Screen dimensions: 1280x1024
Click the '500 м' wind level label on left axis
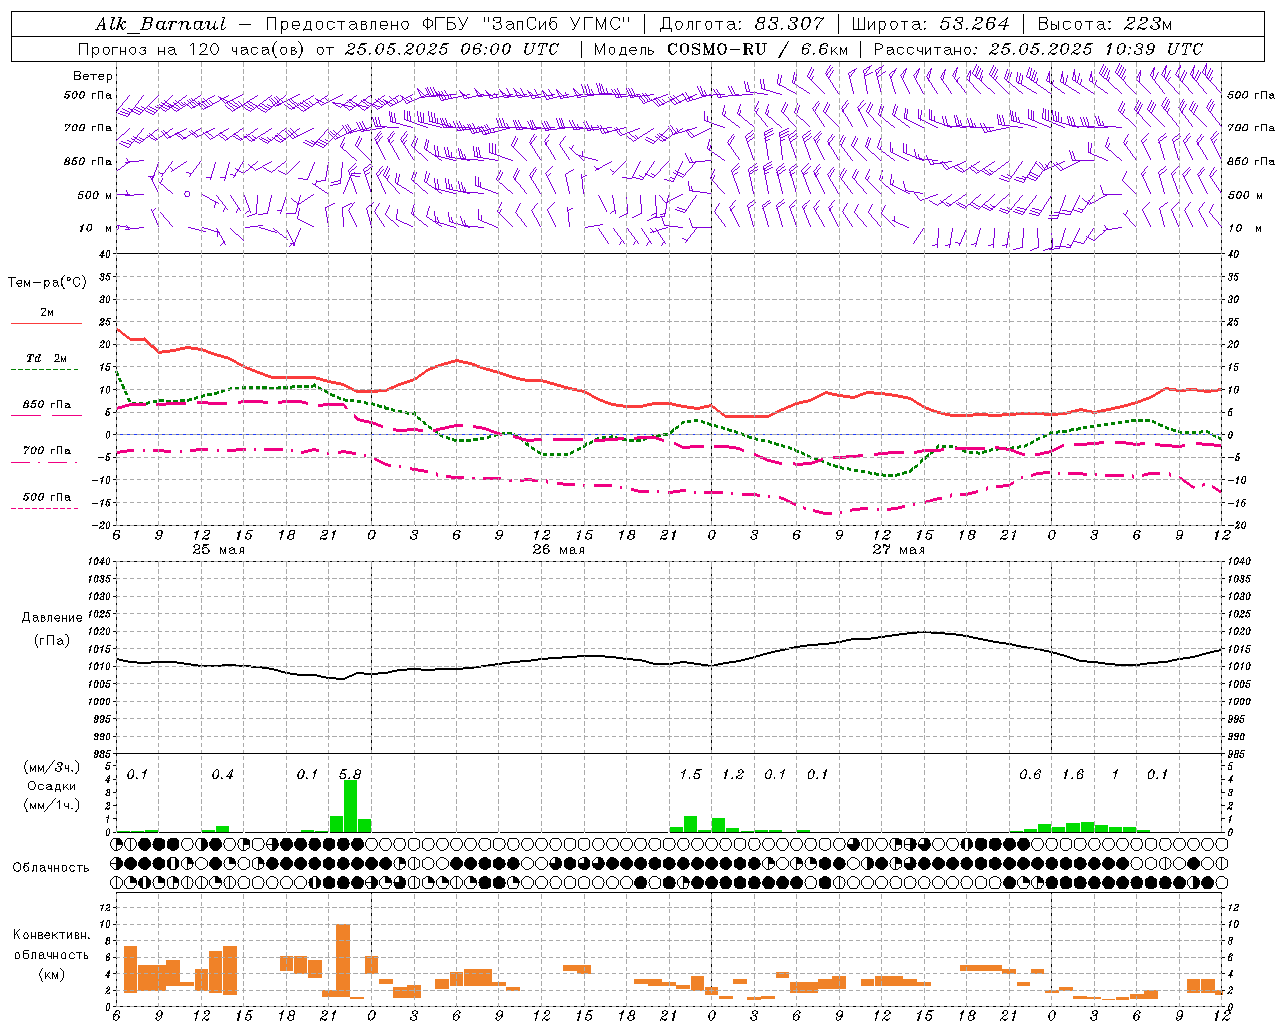click(x=95, y=195)
